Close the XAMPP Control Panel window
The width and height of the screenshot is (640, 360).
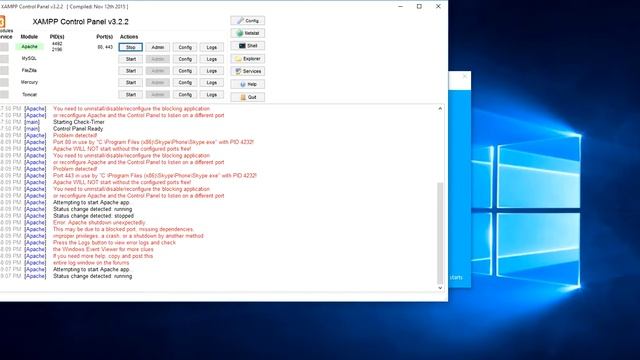[438, 7]
